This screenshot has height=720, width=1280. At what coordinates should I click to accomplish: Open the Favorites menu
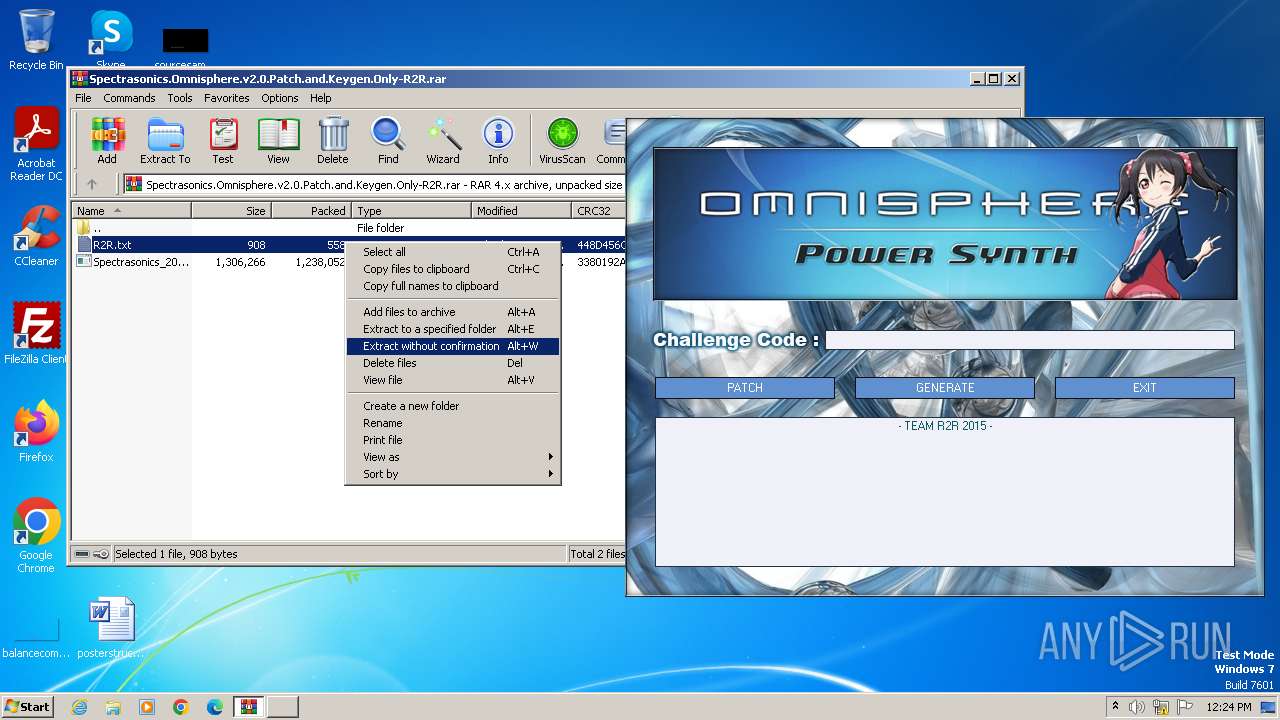click(227, 98)
